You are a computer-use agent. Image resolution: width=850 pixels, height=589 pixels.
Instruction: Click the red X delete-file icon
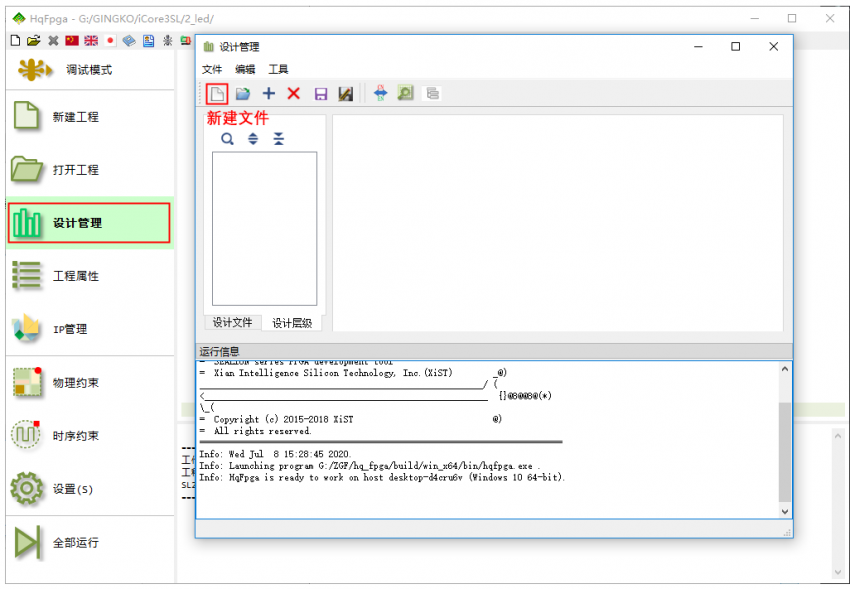tap(294, 94)
